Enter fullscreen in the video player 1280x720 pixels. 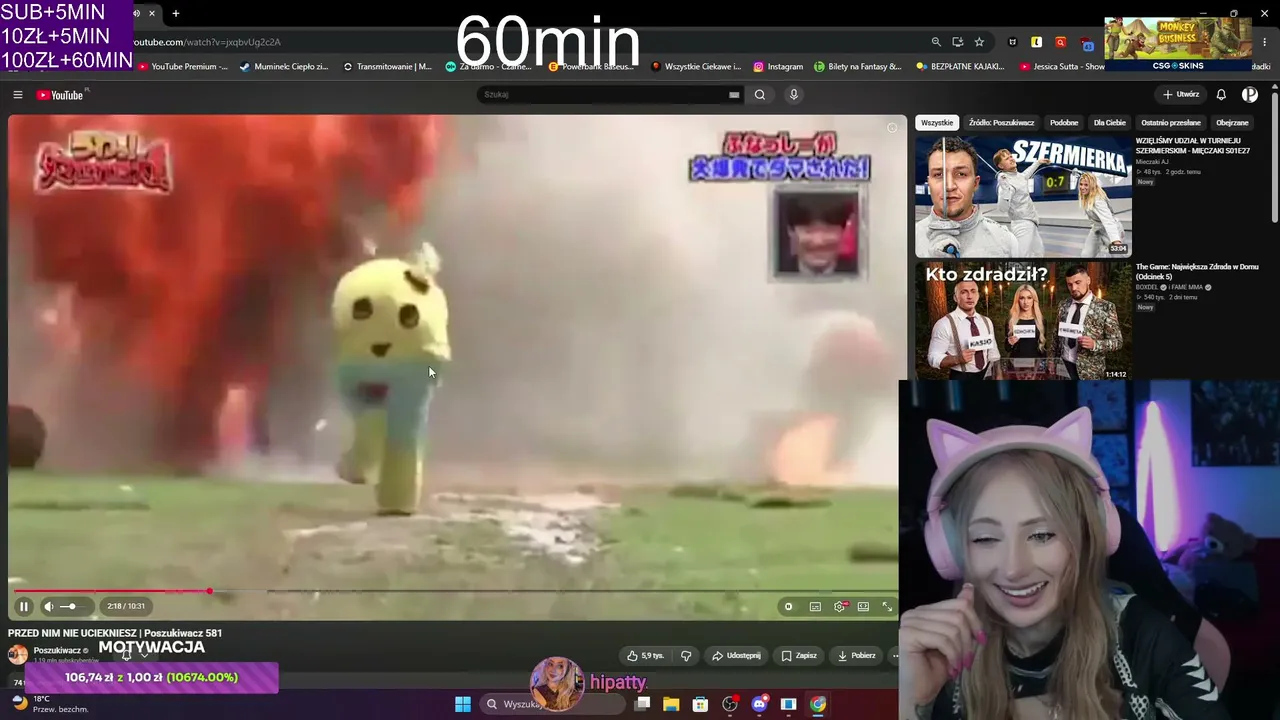tap(887, 606)
